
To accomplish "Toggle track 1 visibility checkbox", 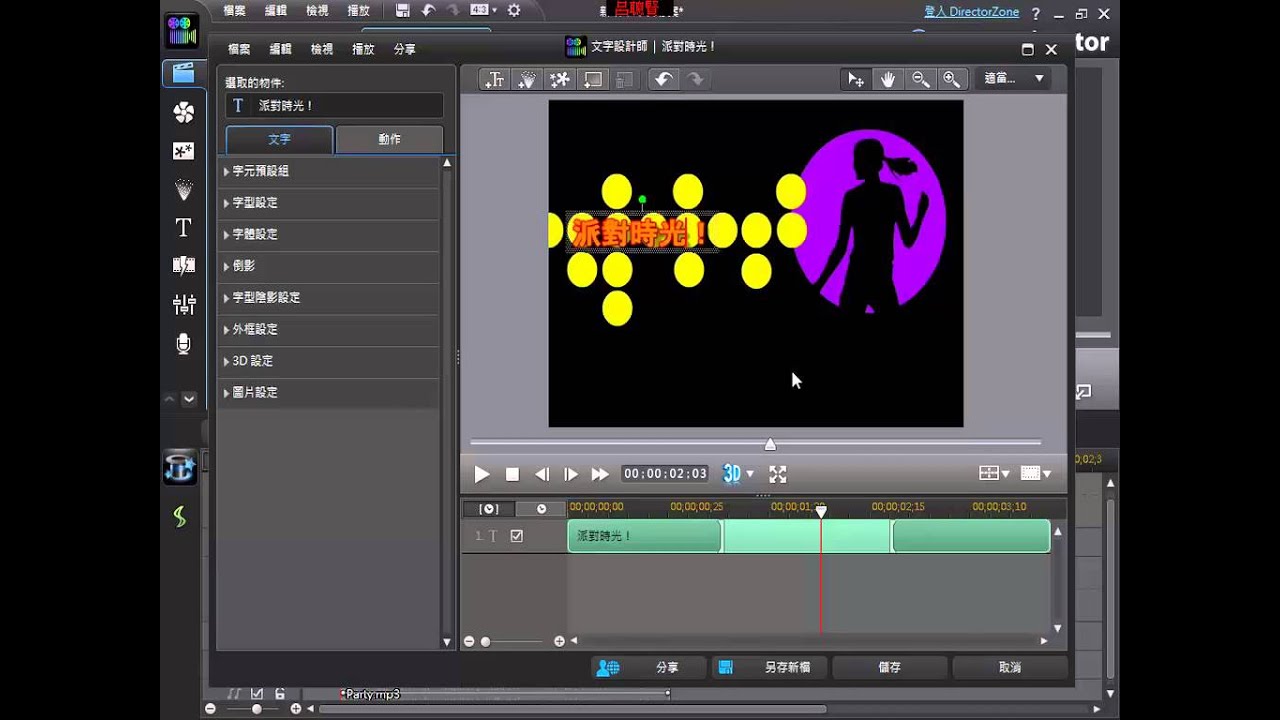I will pos(516,536).
